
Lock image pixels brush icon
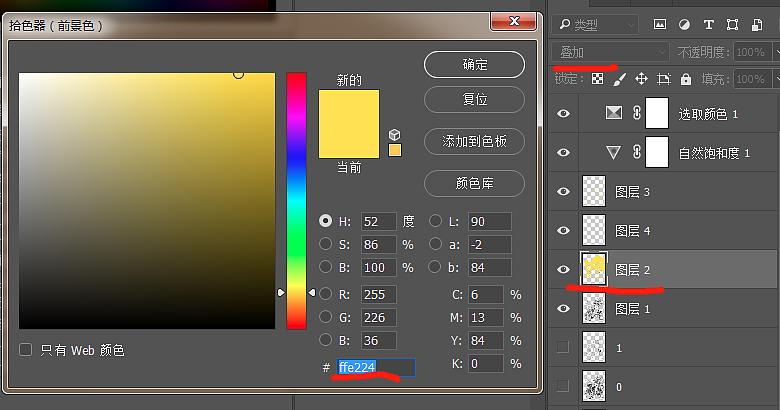[x=619, y=79]
